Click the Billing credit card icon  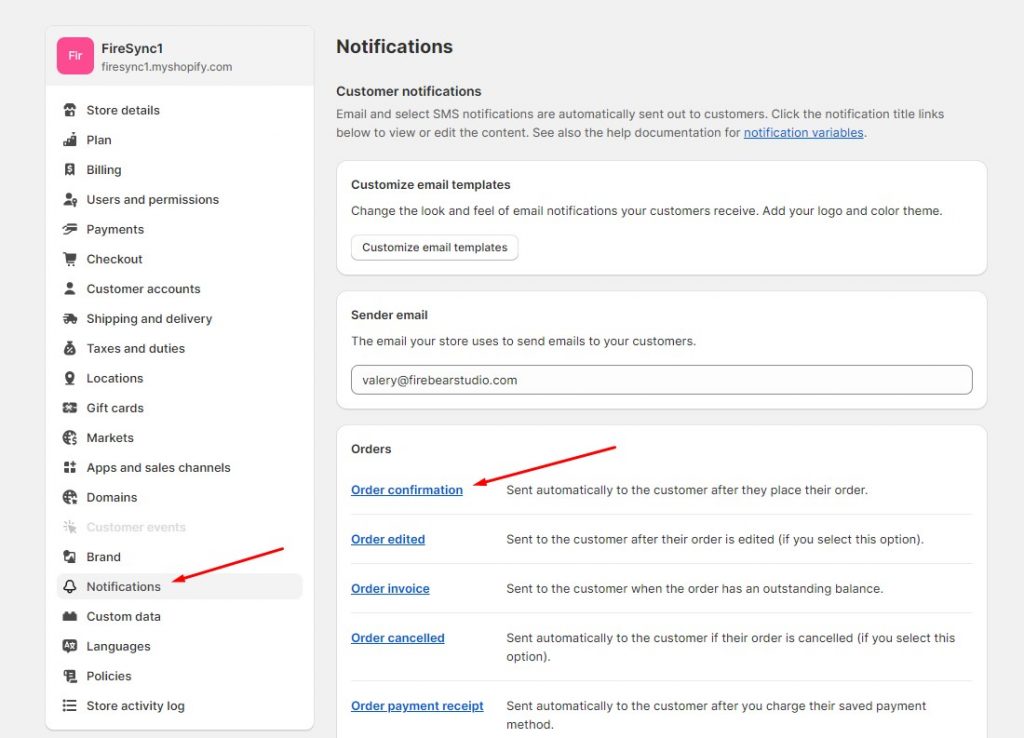click(x=69, y=169)
